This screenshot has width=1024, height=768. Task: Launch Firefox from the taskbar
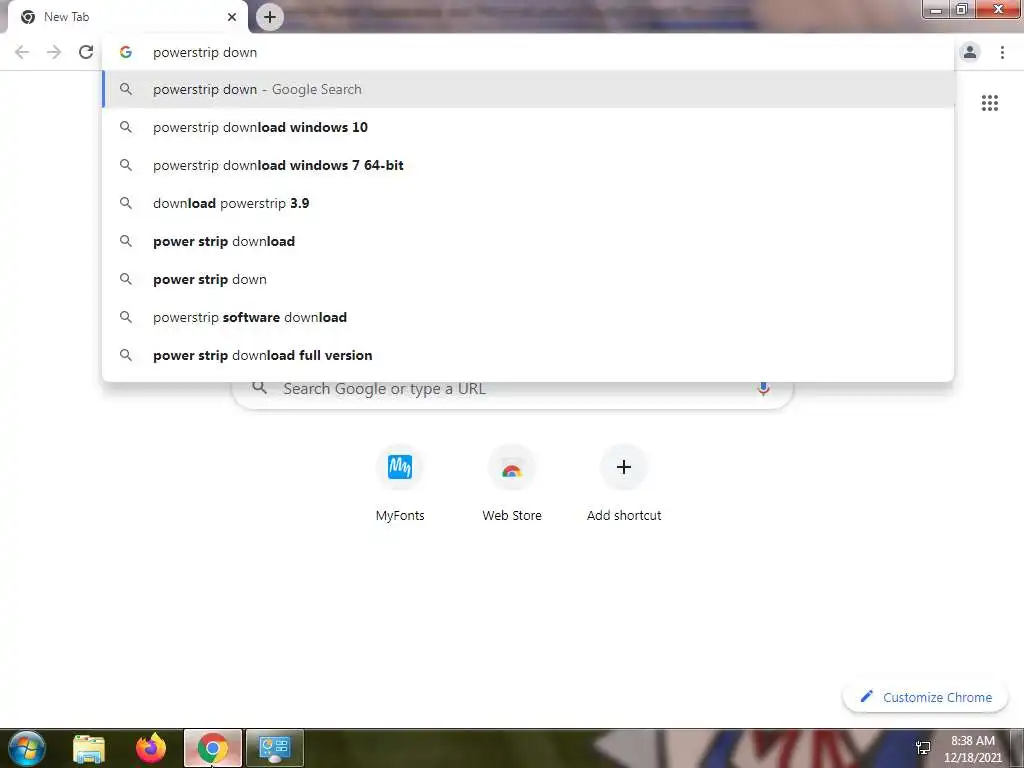(x=151, y=748)
